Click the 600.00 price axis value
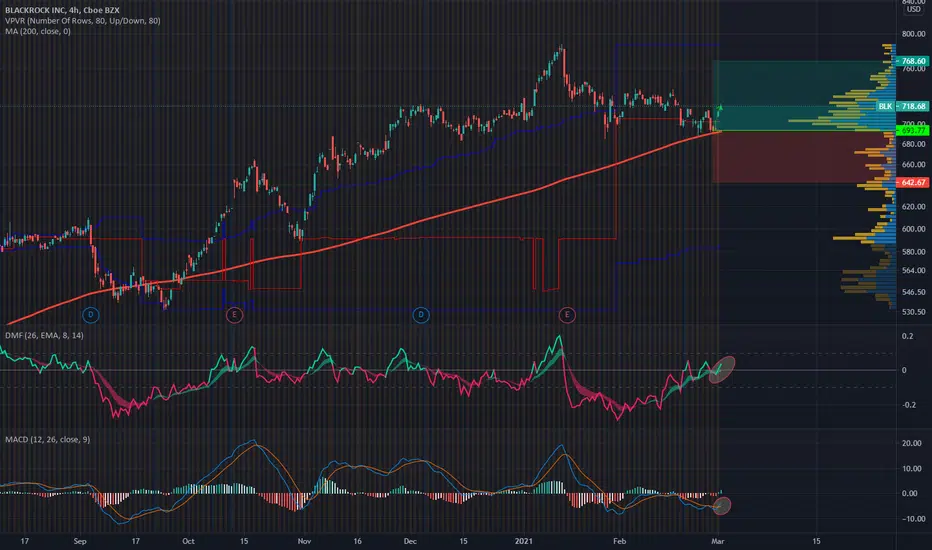Screen dimensions: 932x550 click(x=914, y=229)
